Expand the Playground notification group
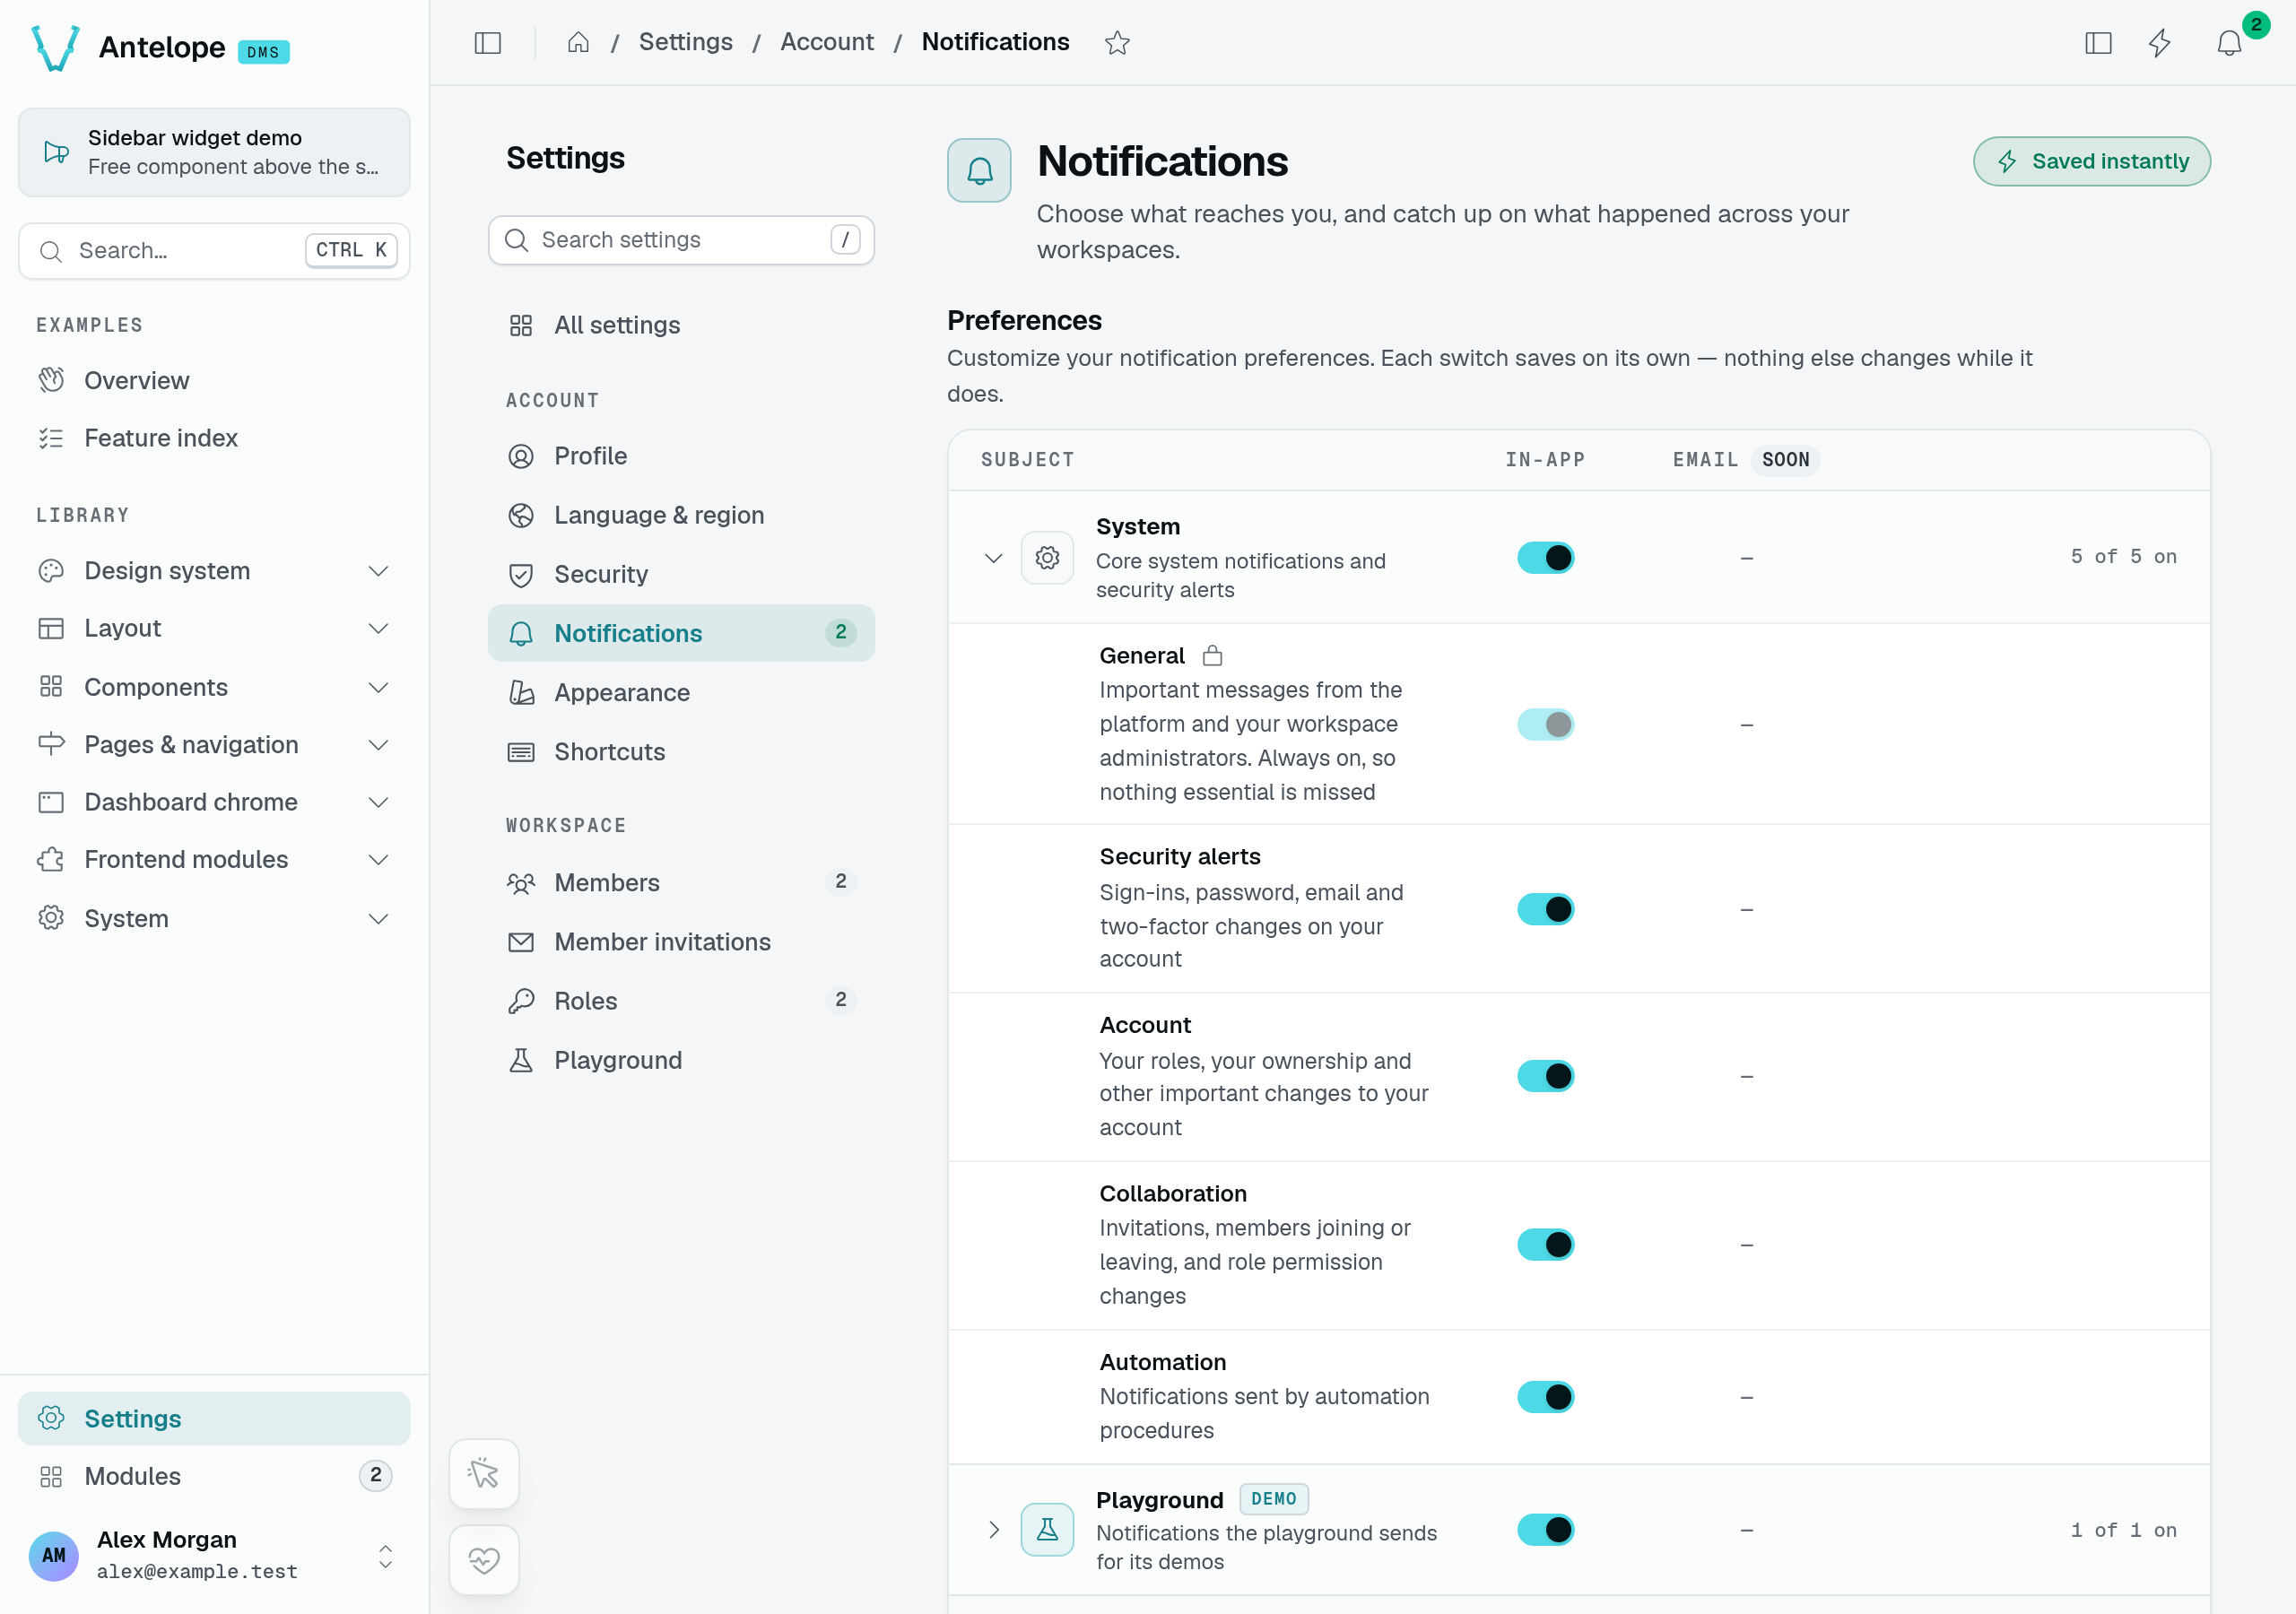The image size is (2296, 1614). click(993, 1529)
